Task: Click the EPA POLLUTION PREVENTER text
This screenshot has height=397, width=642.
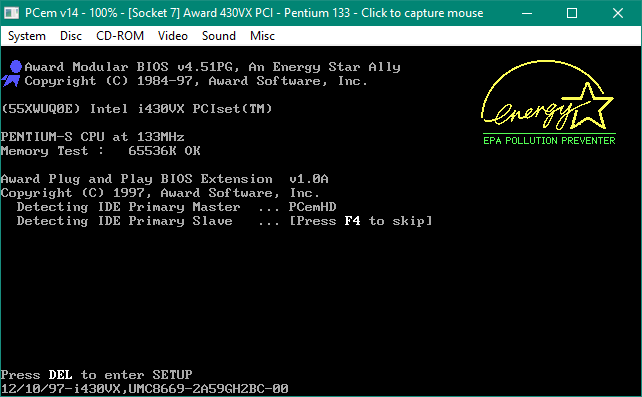Action: pyautogui.click(x=549, y=140)
